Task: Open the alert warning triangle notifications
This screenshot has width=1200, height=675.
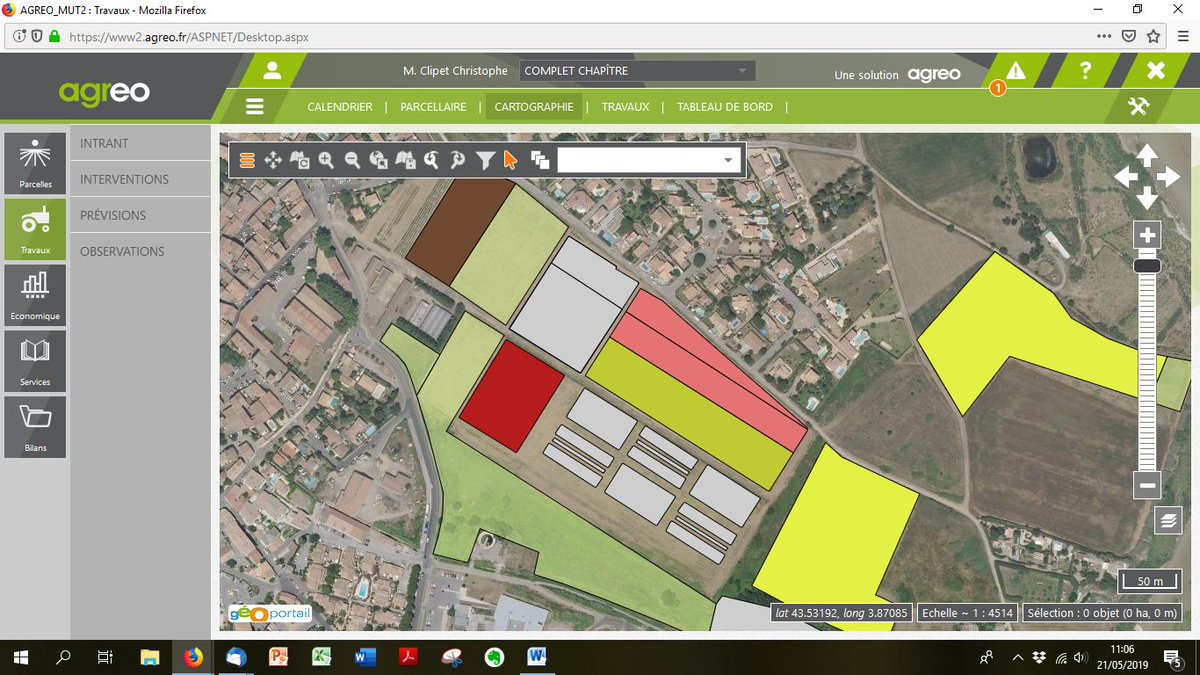Action: [x=1015, y=71]
